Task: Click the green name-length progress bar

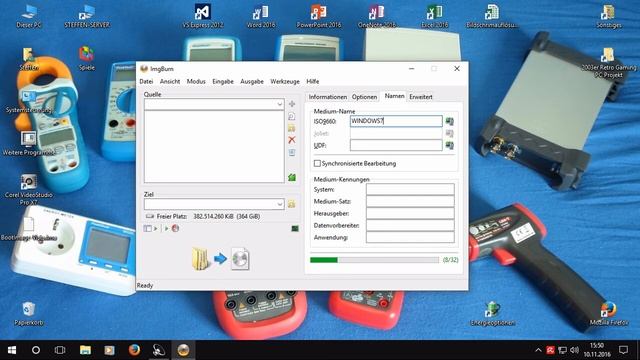Action: [x=374, y=260]
